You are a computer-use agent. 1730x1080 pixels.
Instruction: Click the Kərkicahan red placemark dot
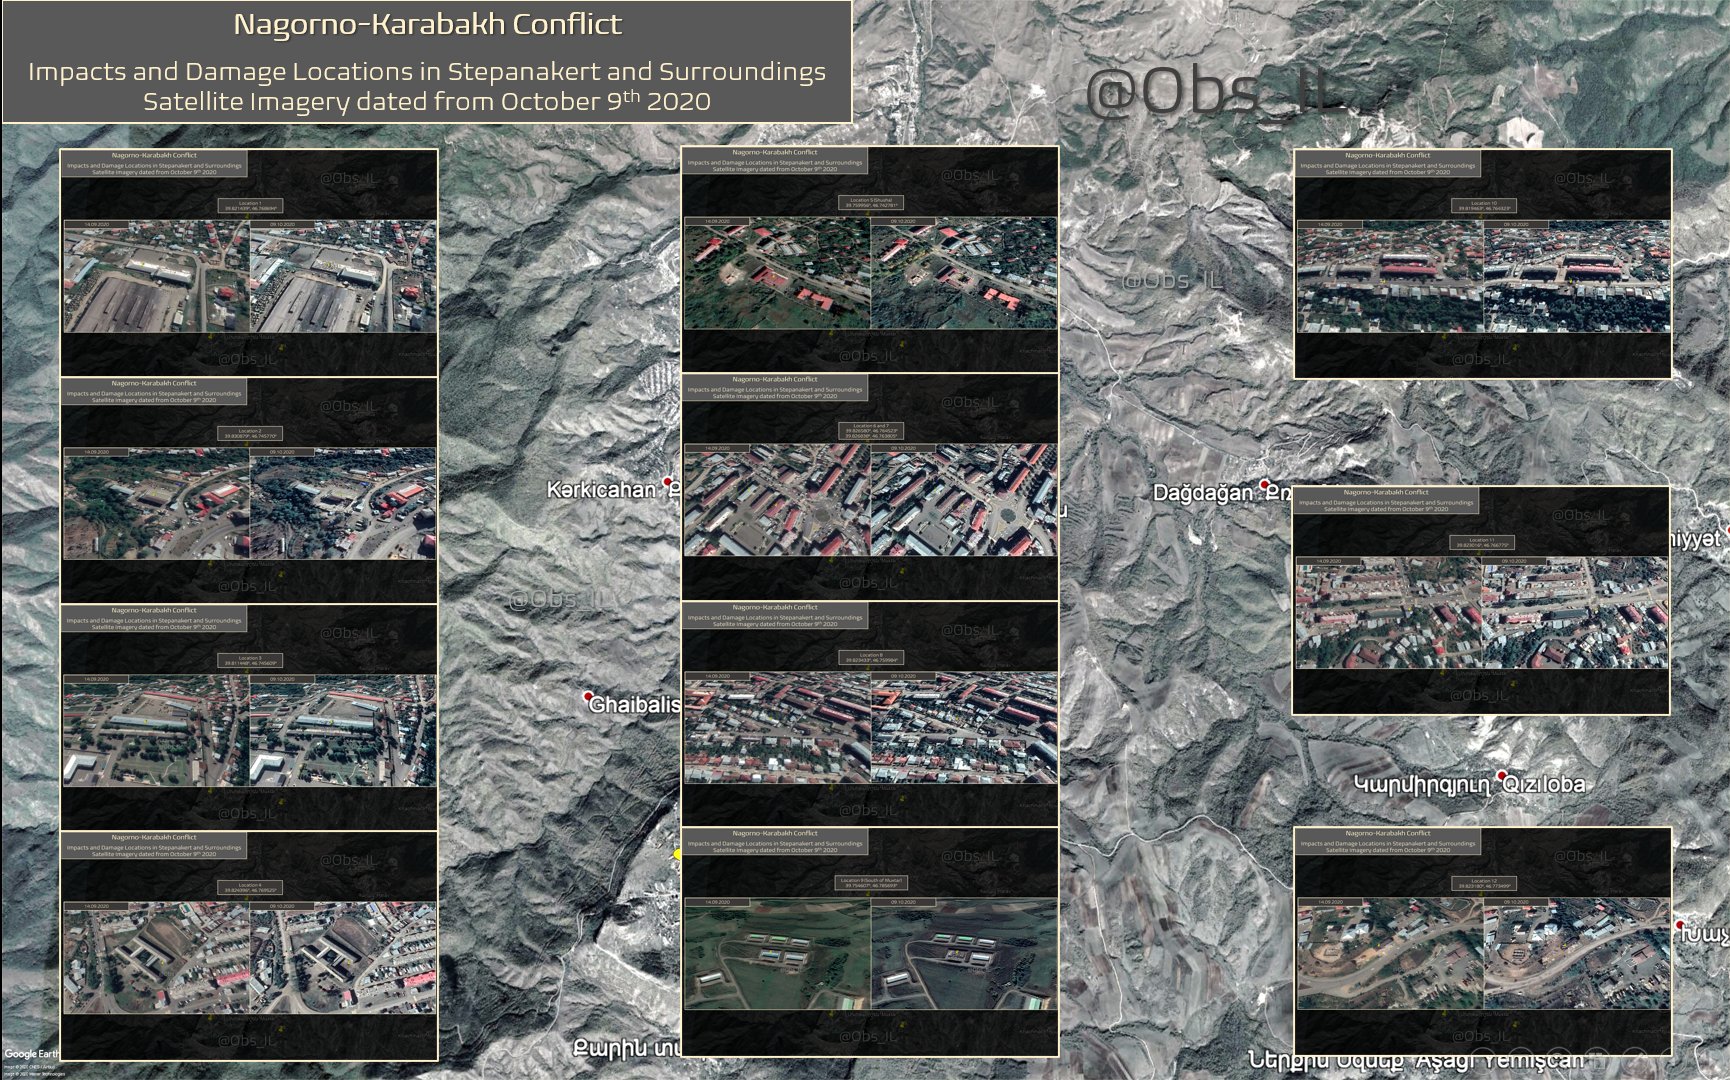[669, 482]
